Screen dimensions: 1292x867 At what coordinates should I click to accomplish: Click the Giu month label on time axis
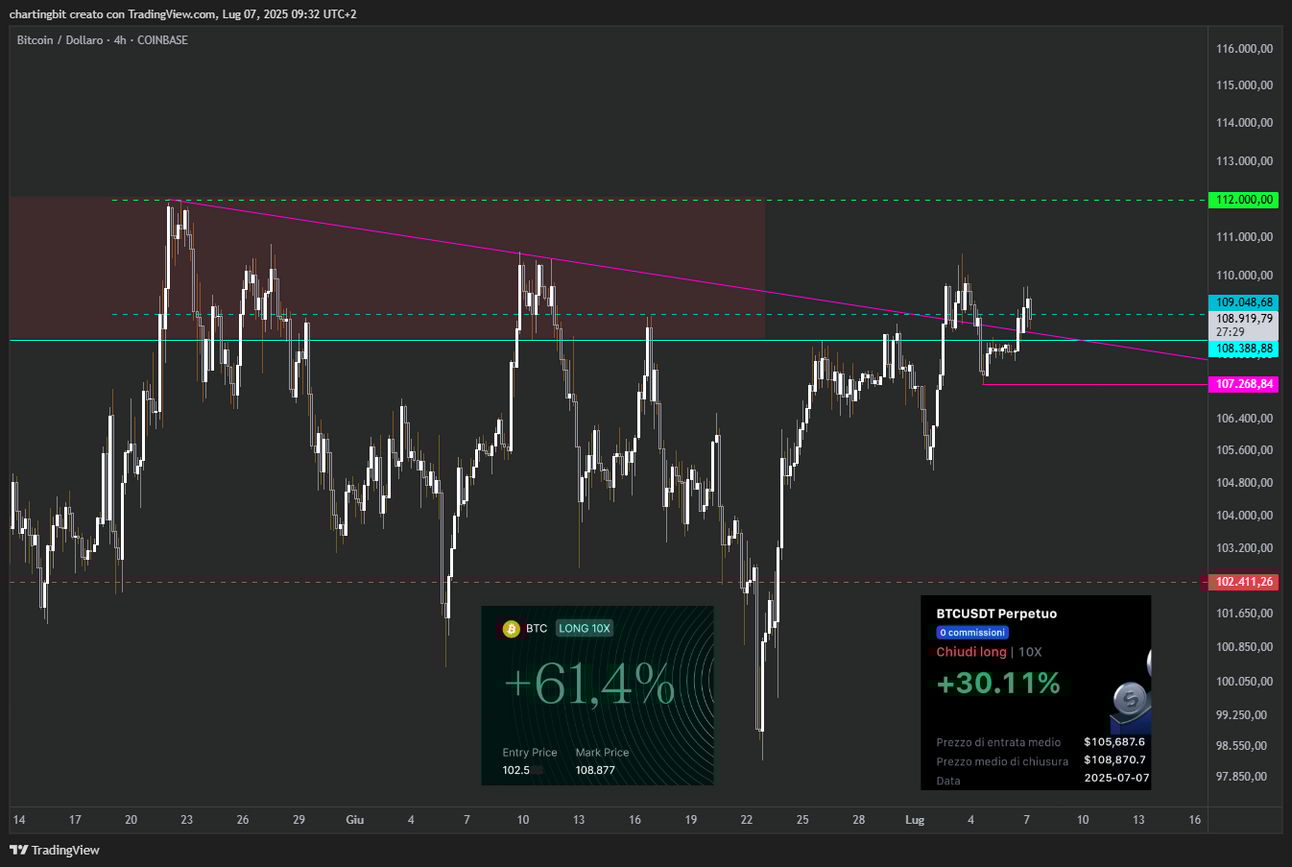tap(355, 820)
